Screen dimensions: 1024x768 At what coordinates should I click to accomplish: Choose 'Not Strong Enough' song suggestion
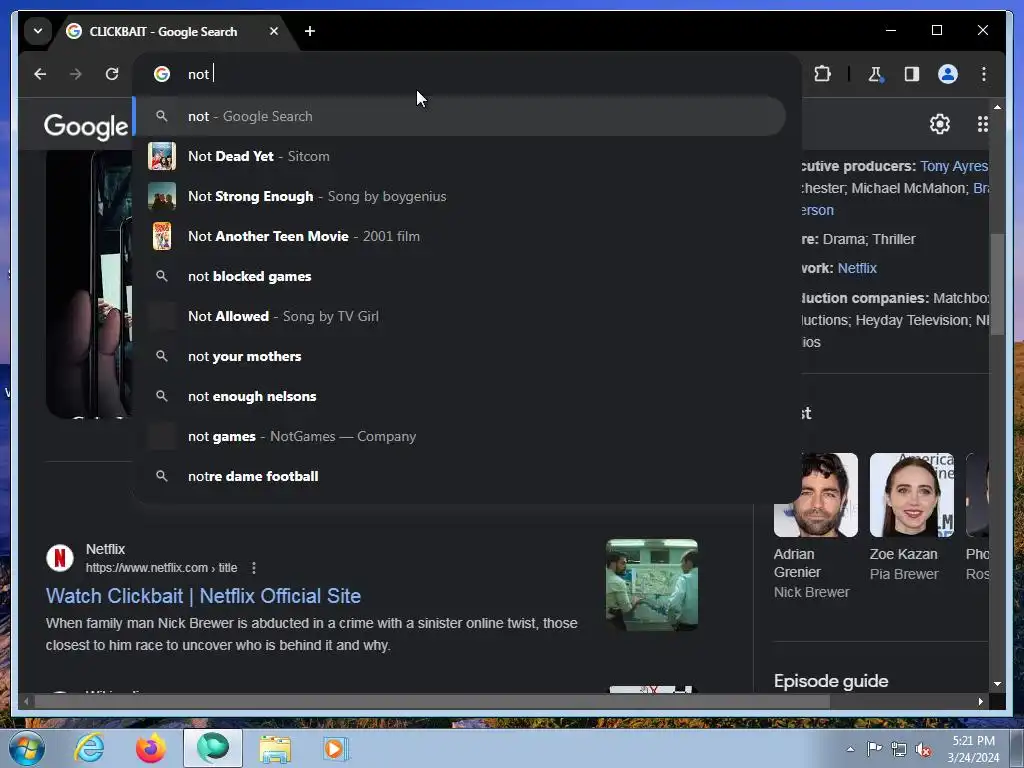tap(459, 196)
